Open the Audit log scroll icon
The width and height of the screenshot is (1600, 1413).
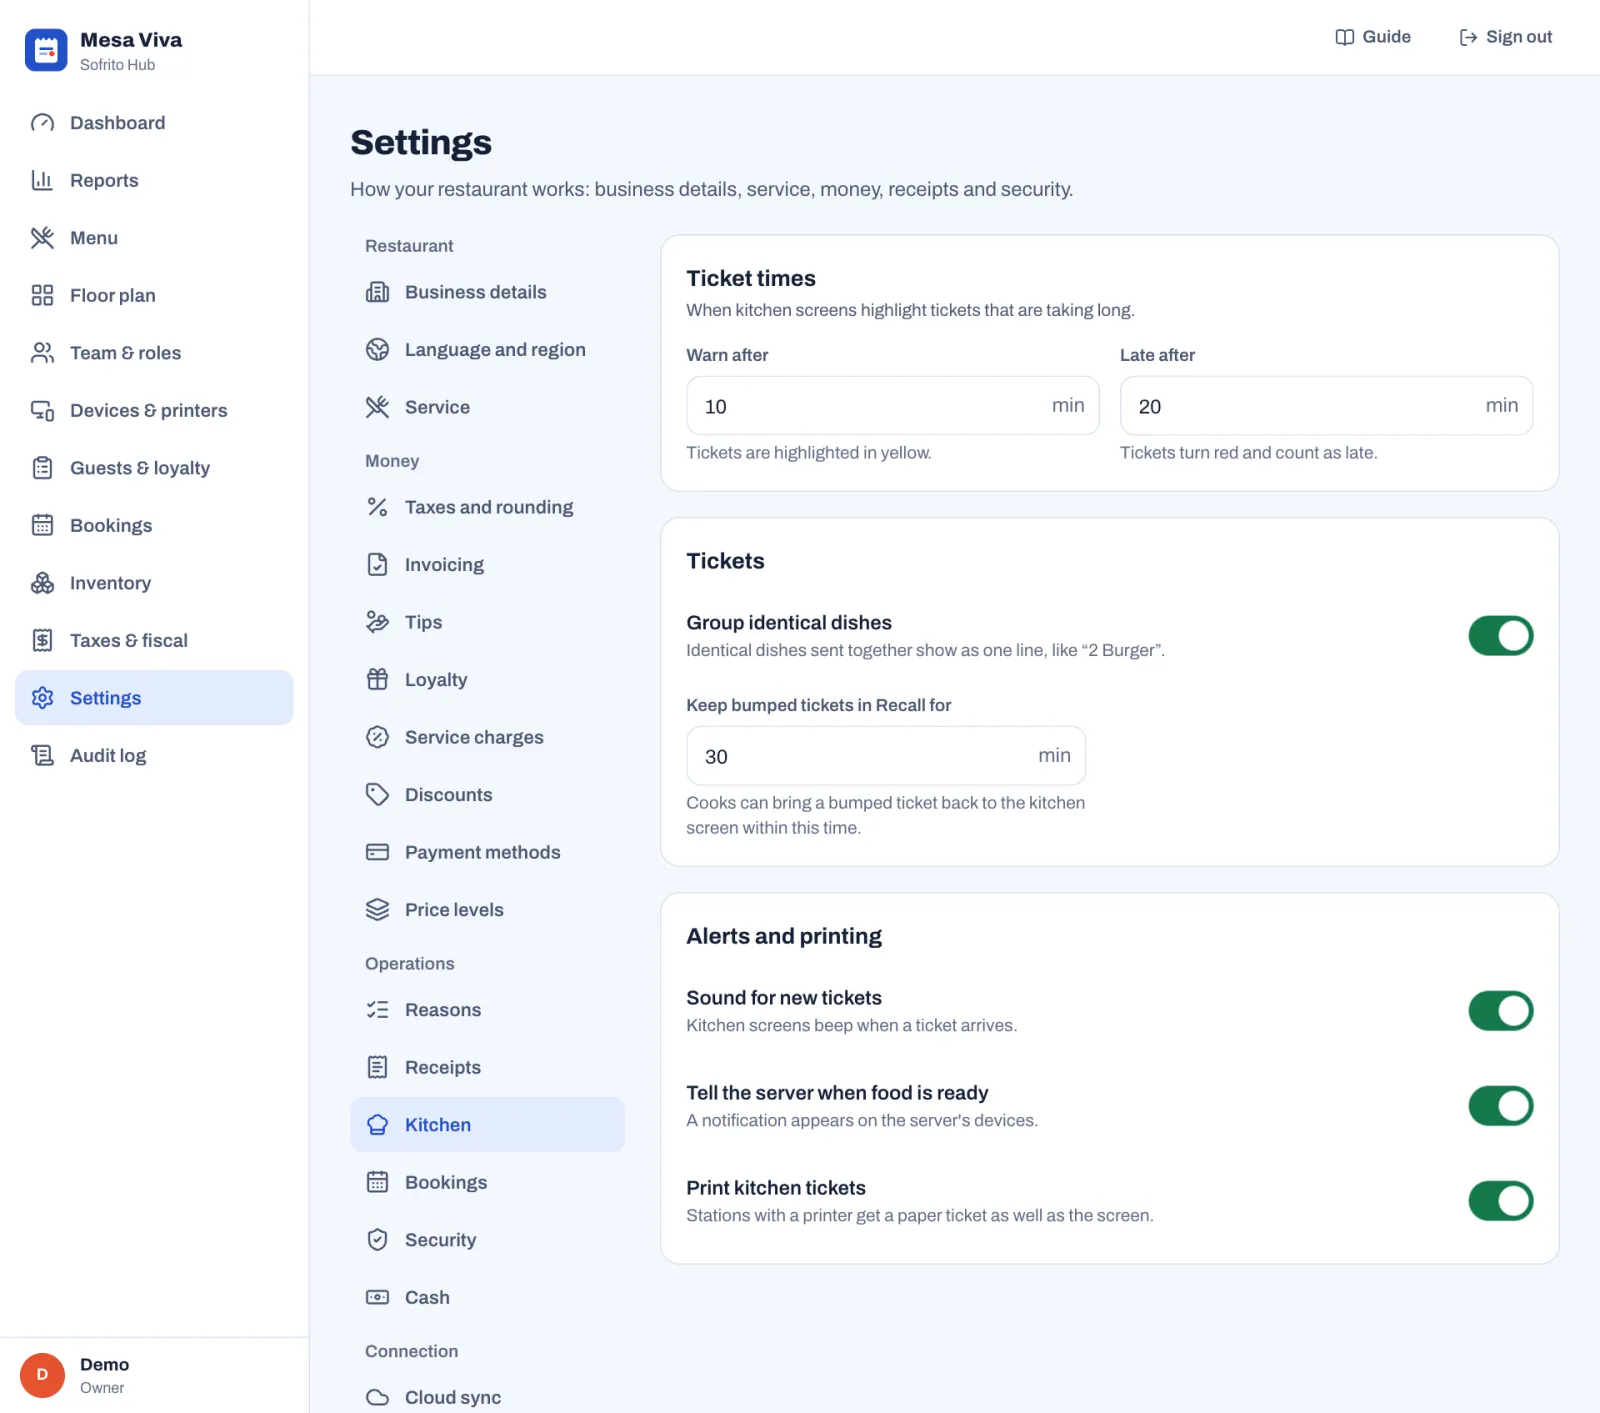(x=42, y=755)
